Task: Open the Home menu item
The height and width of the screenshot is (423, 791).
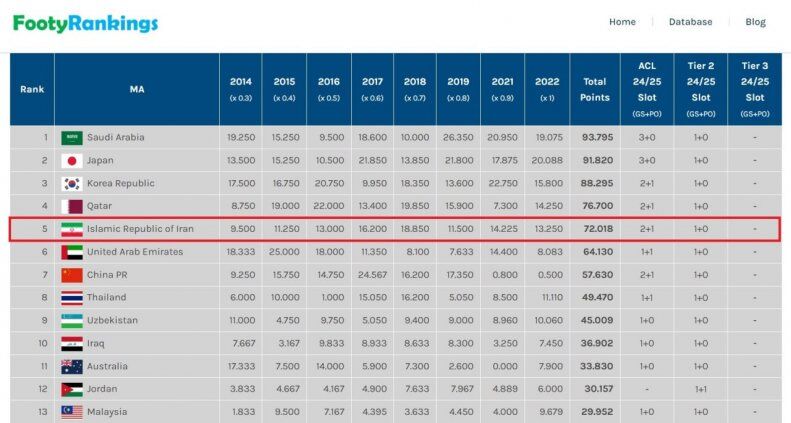Action: 622,22
